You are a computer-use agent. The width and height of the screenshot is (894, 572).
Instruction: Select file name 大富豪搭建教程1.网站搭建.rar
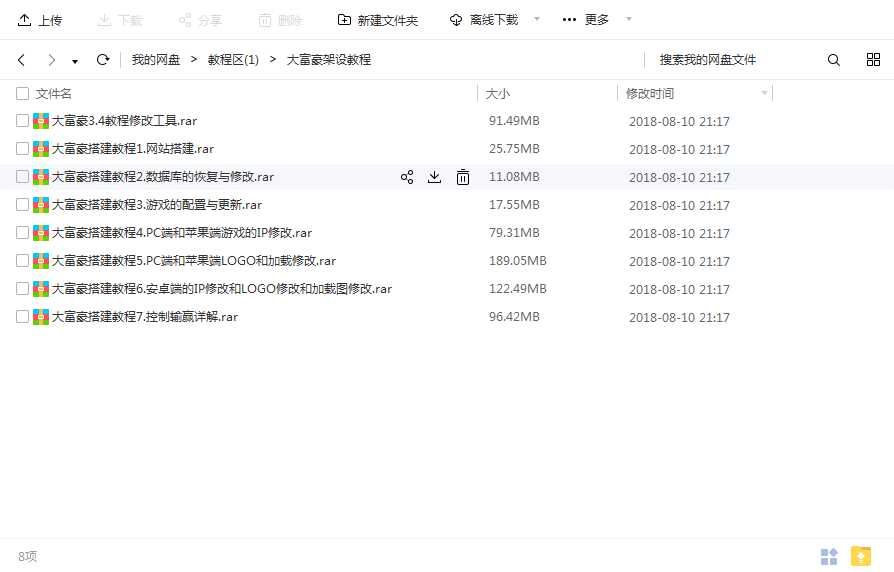click(133, 149)
